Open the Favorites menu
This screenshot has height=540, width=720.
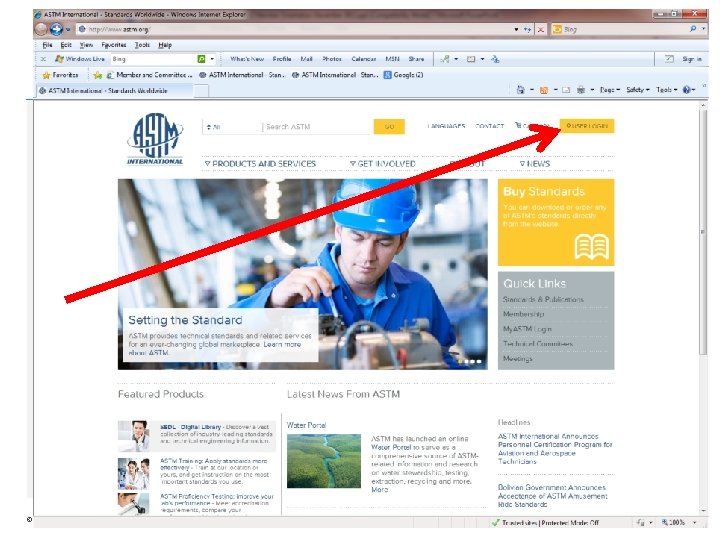coord(113,45)
